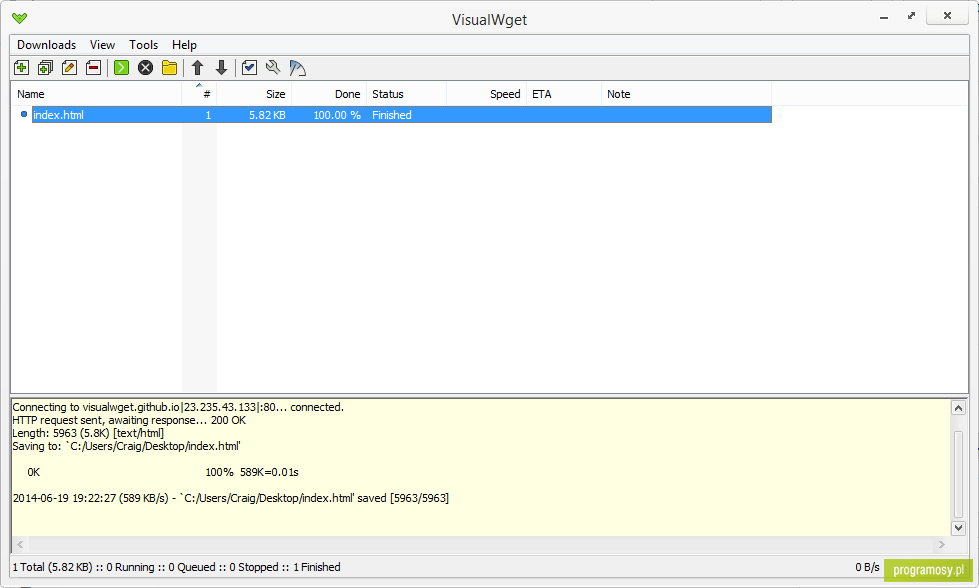979x588 pixels.
Task: Open the Help menu
Action: [184, 45]
